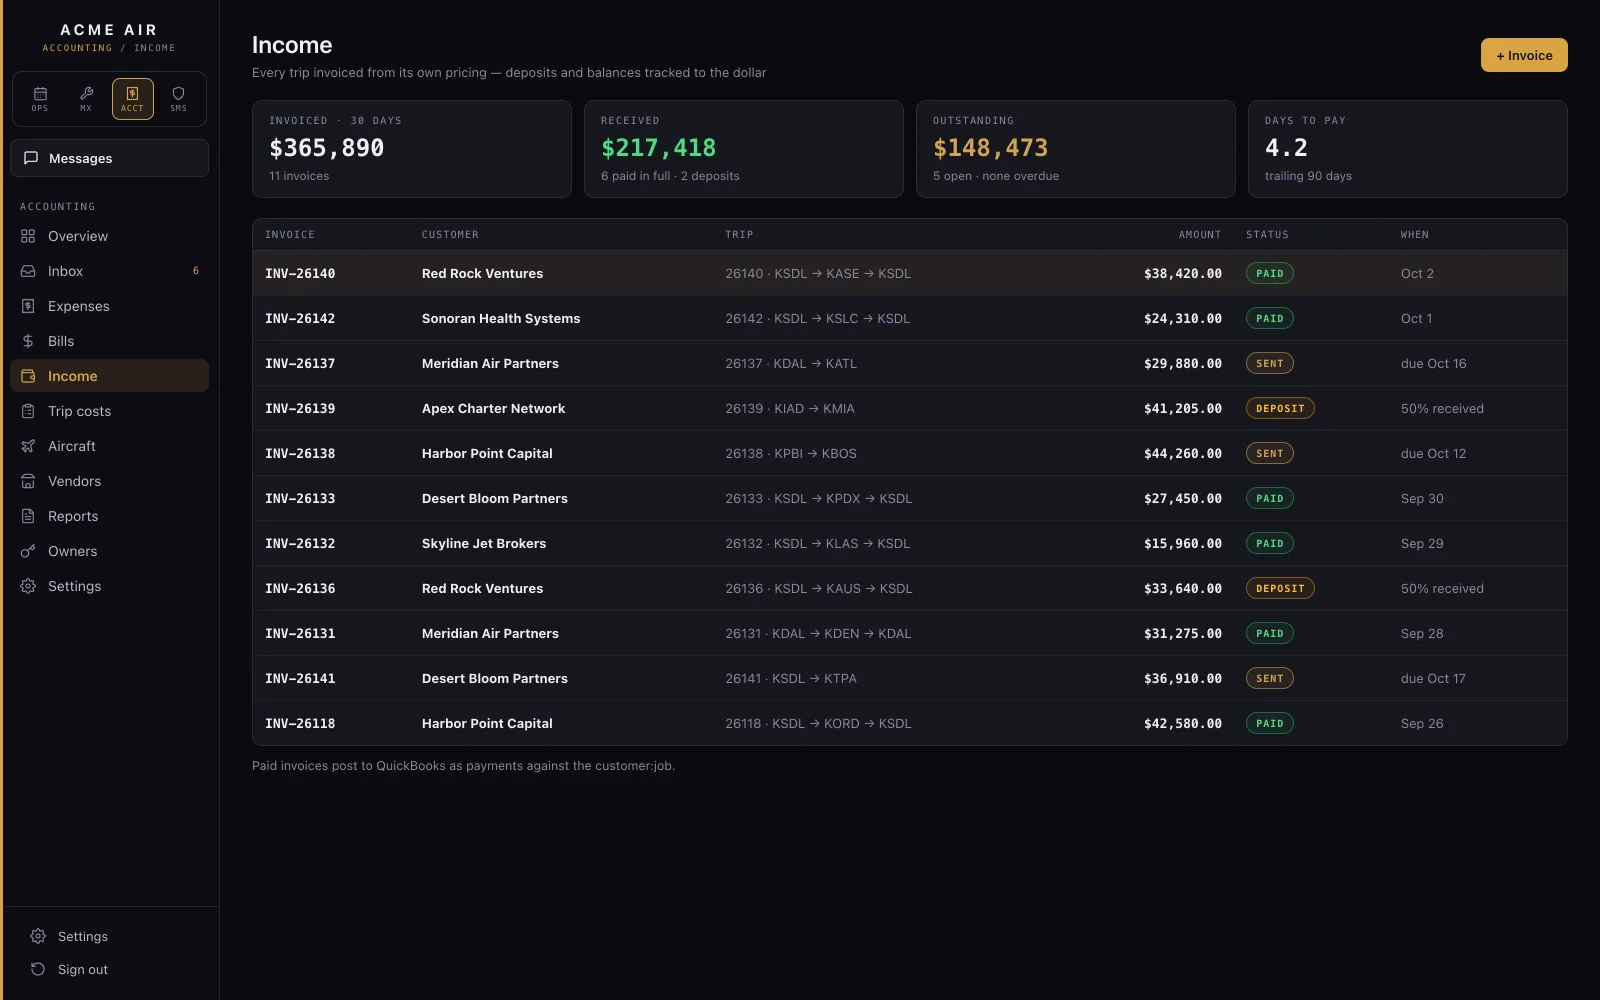Switch to the OPS module icon
Image resolution: width=1600 pixels, height=1000 pixels.
(x=40, y=99)
